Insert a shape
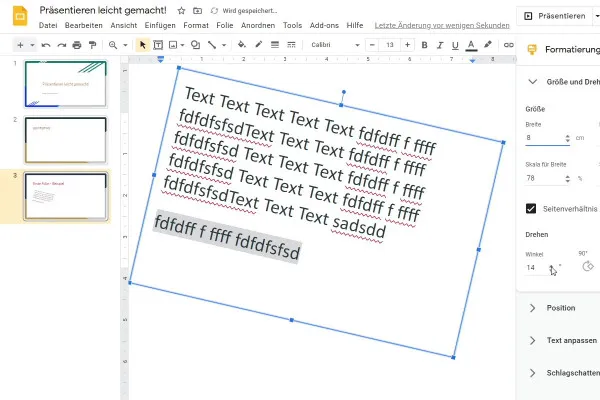Image resolution: width=600 pixels, height=400 pixels. coord(196,45)
